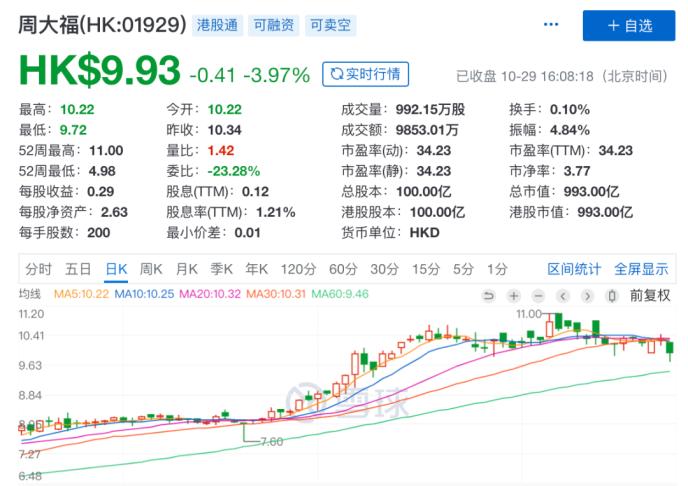Click the 成交额 value 9853.01万

[427, 130]
